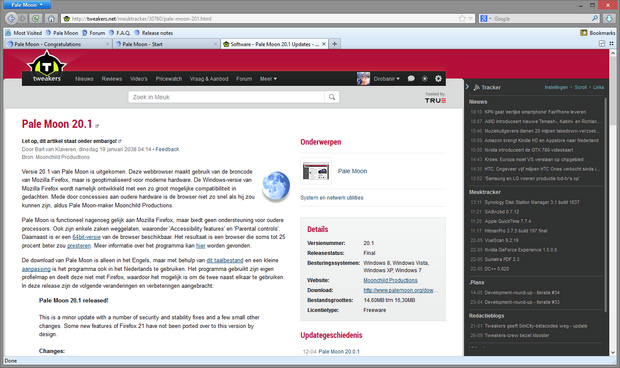Open site settings gear icon
620x368 pixels.
coord(438,79)
